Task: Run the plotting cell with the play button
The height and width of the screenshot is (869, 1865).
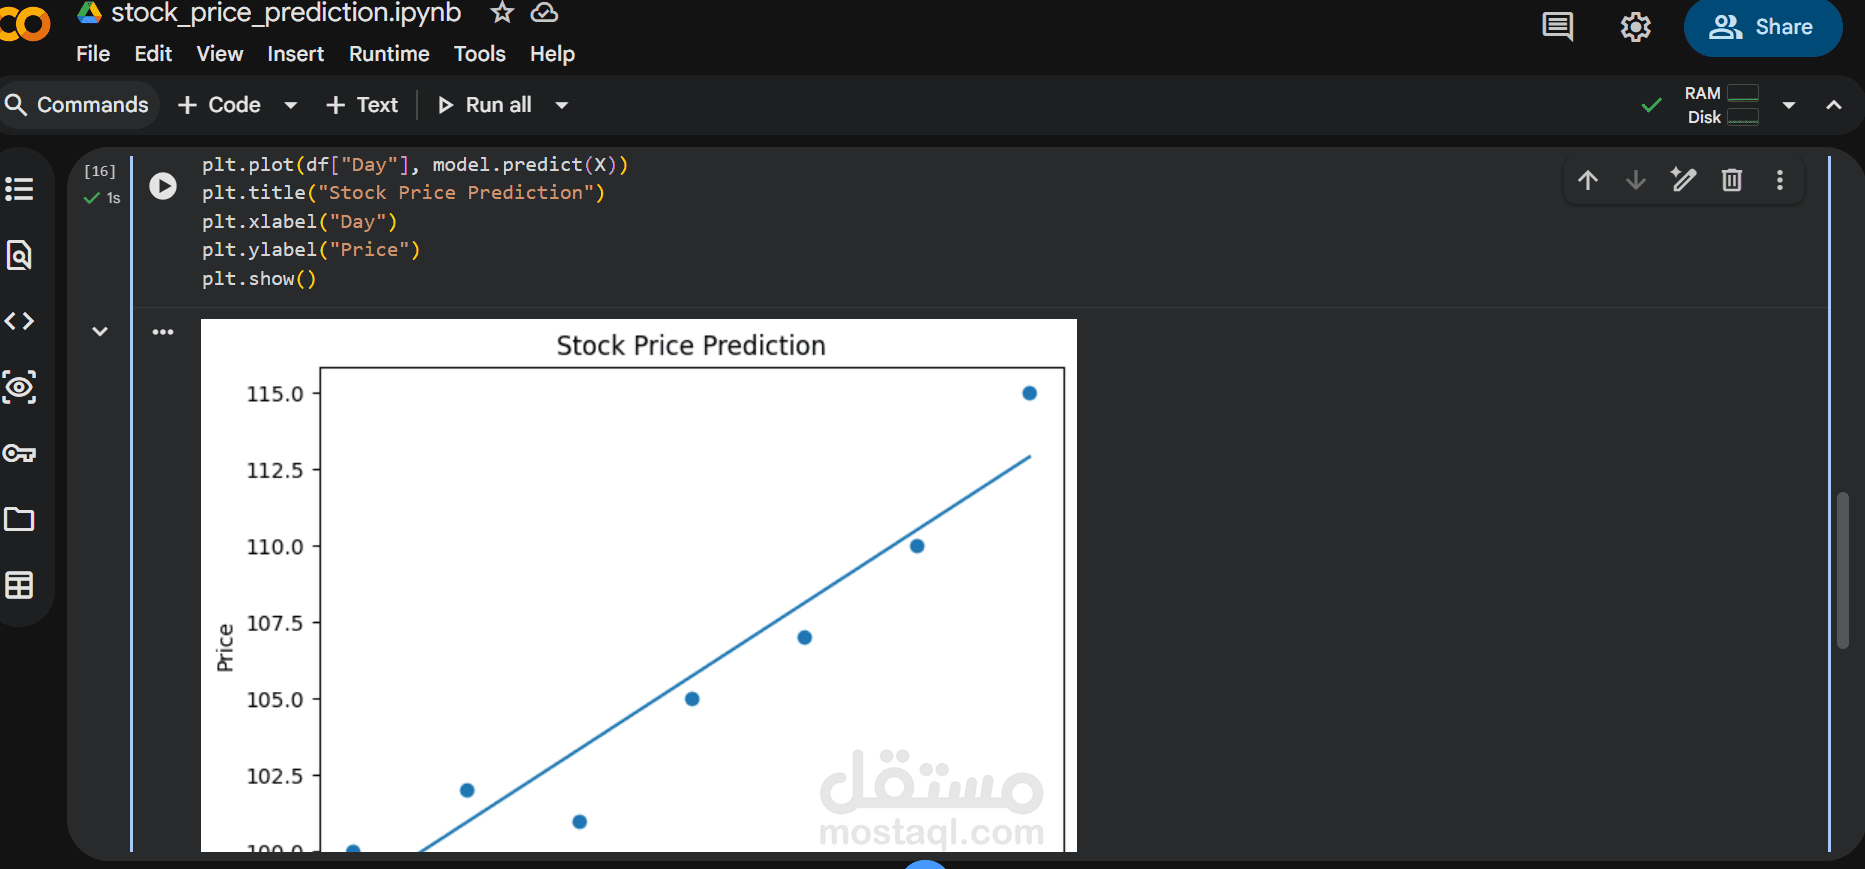Action: 163,186
